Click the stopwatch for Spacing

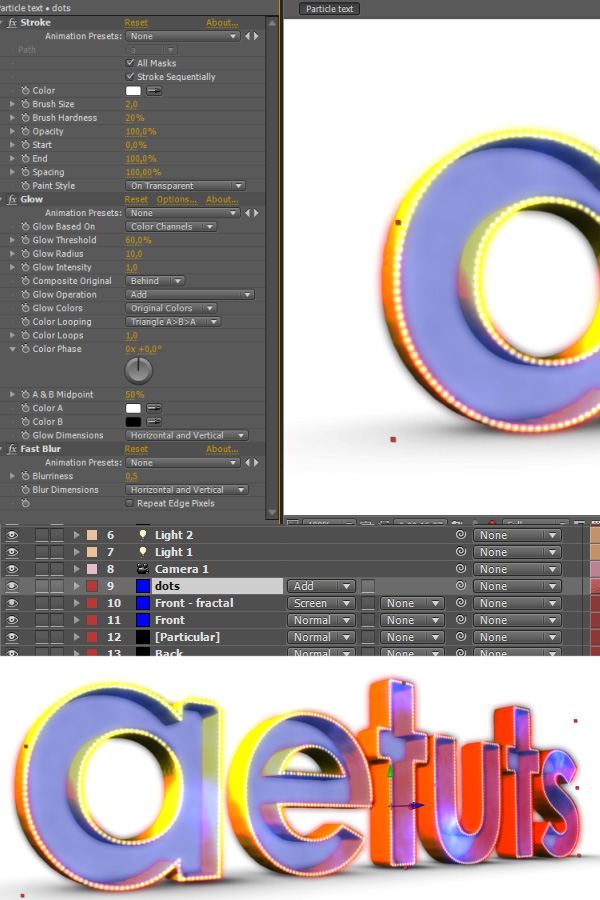point(25,172)
